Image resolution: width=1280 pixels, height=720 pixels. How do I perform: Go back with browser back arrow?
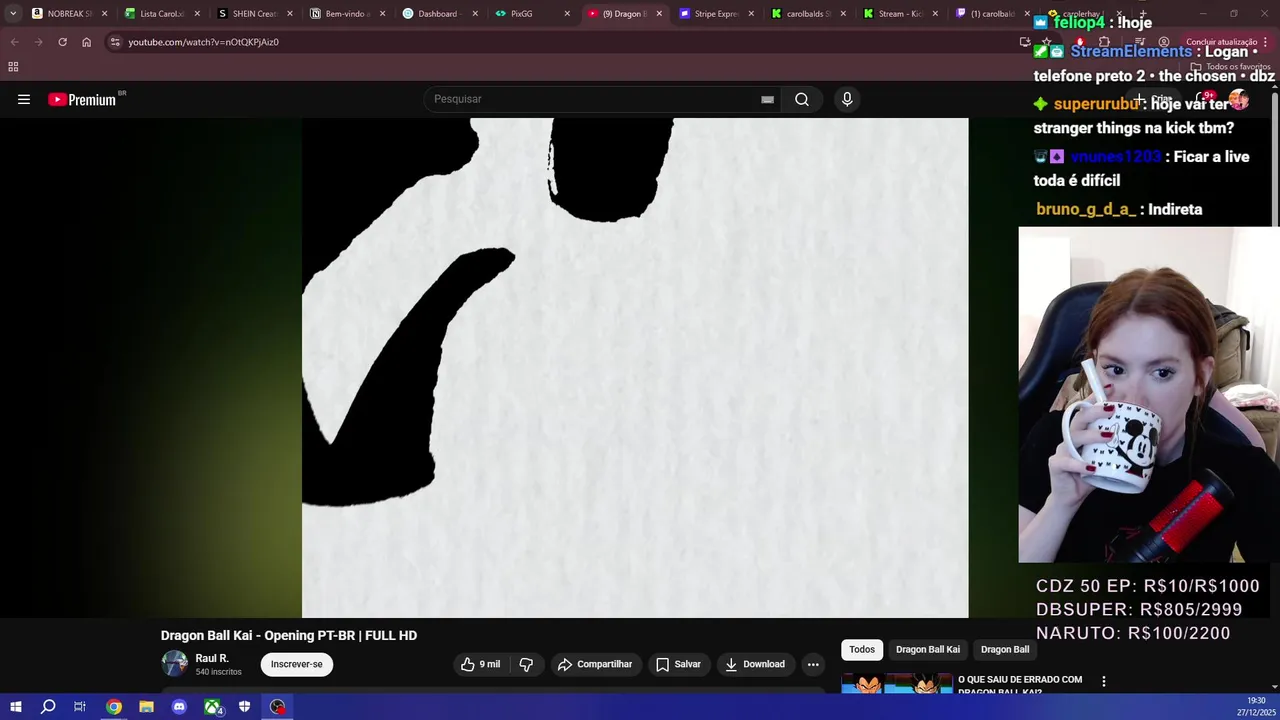coord(14,42)
